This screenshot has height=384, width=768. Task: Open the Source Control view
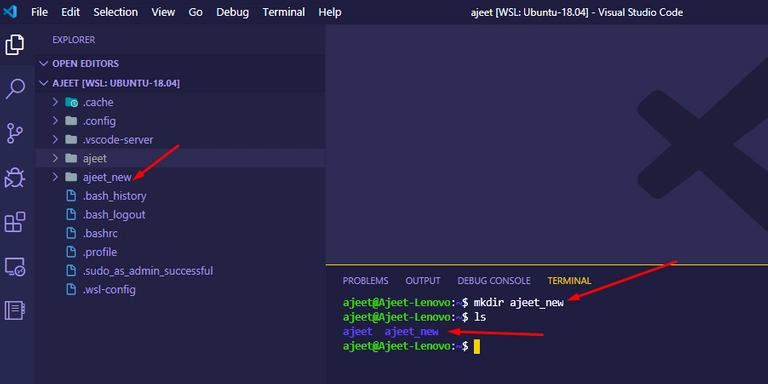pyautogui.click(x=15, y=133)
